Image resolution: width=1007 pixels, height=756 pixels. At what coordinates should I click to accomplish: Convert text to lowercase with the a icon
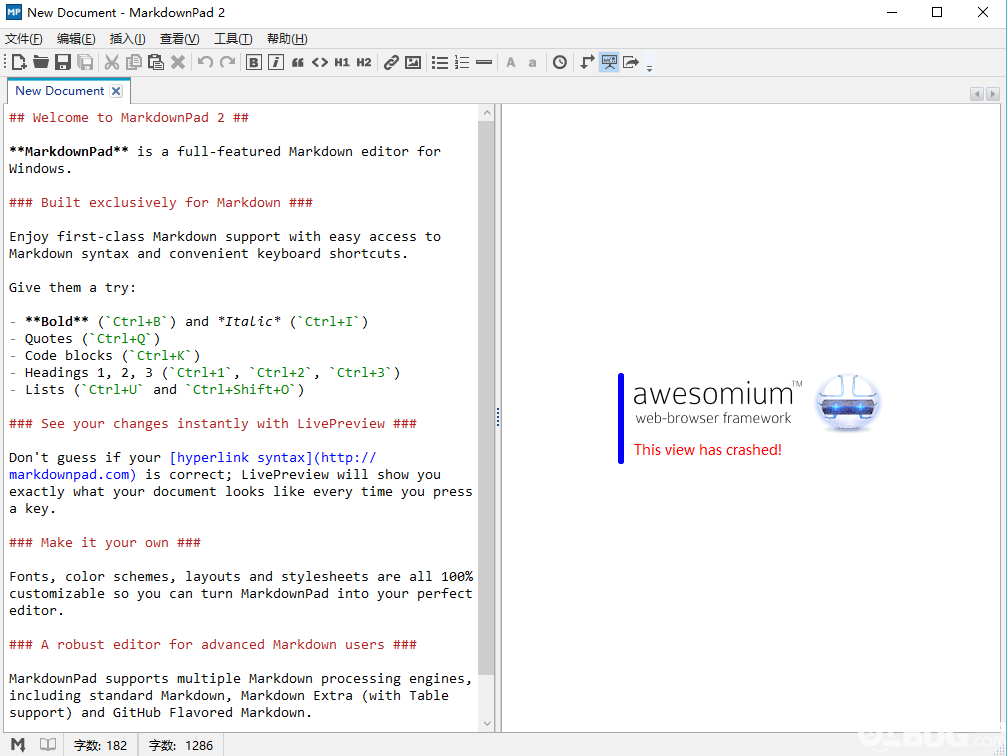point(532,62)
